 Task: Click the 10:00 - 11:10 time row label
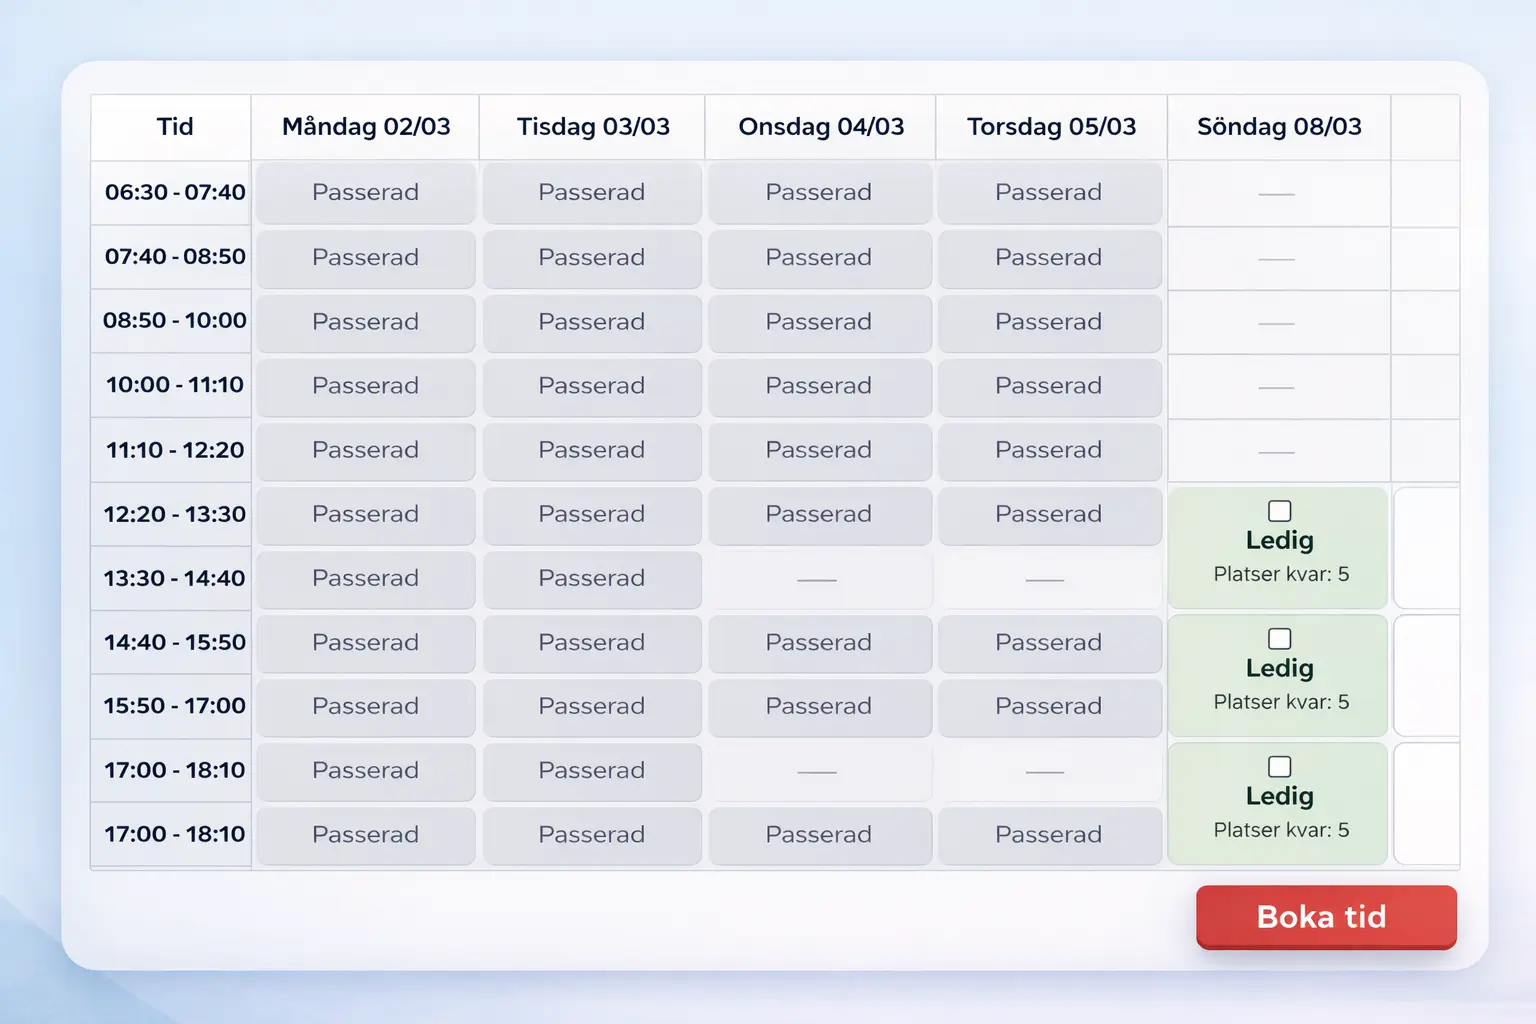tap(175, 385)
